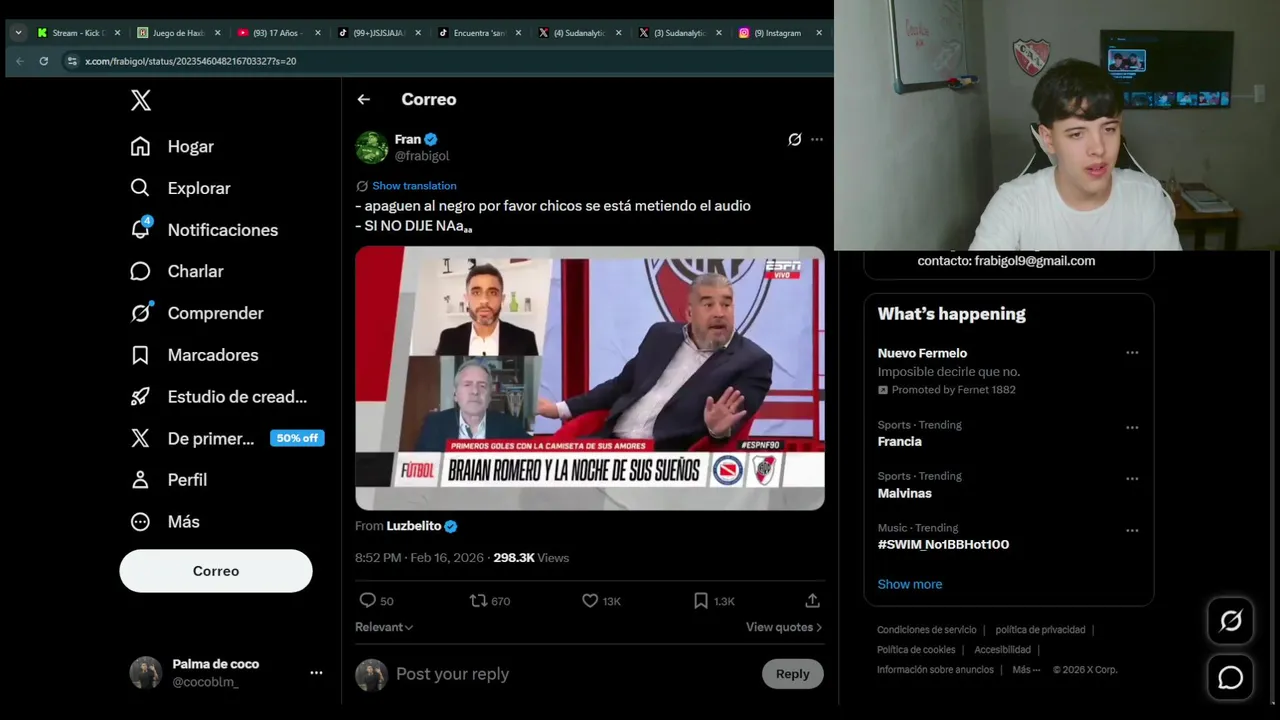Open the browser tab search dropdown

[18, 33]
